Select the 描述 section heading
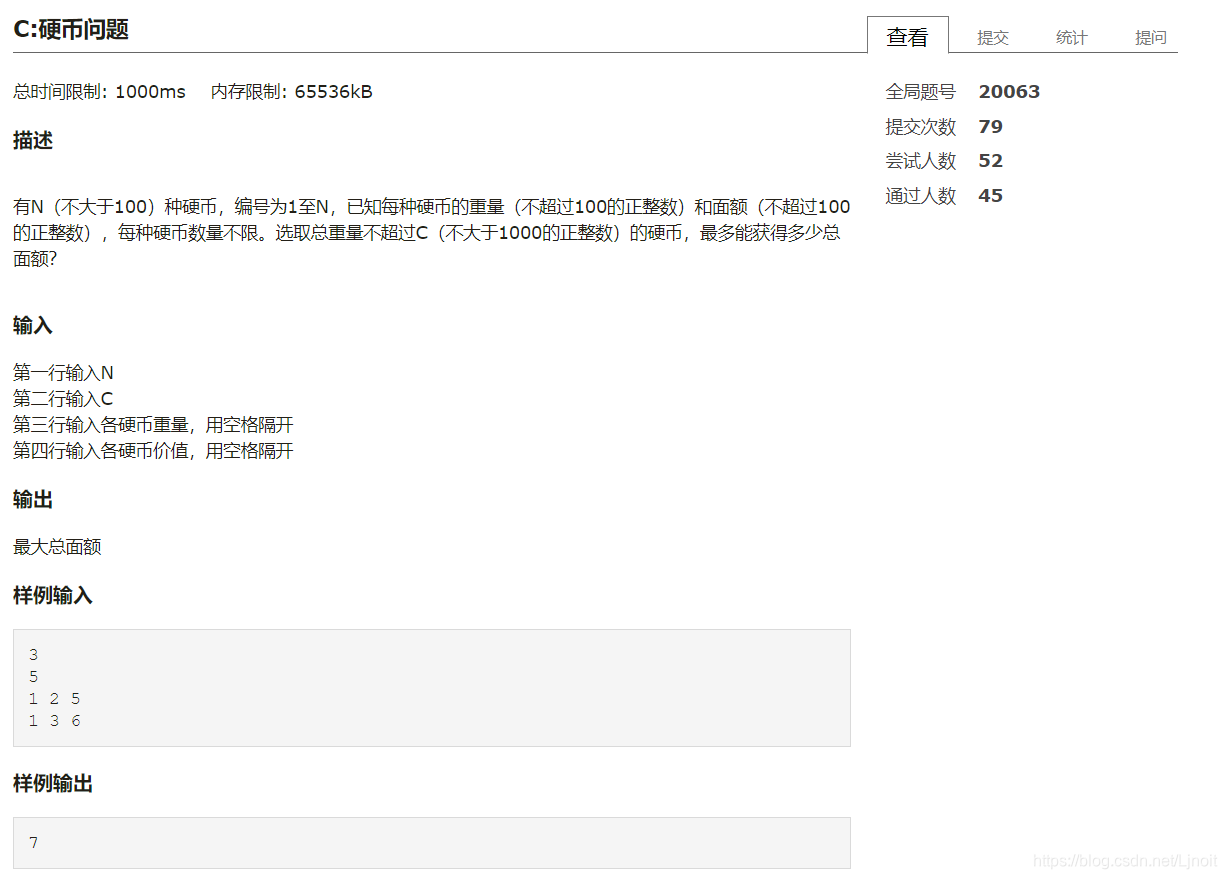 (33, 140)
